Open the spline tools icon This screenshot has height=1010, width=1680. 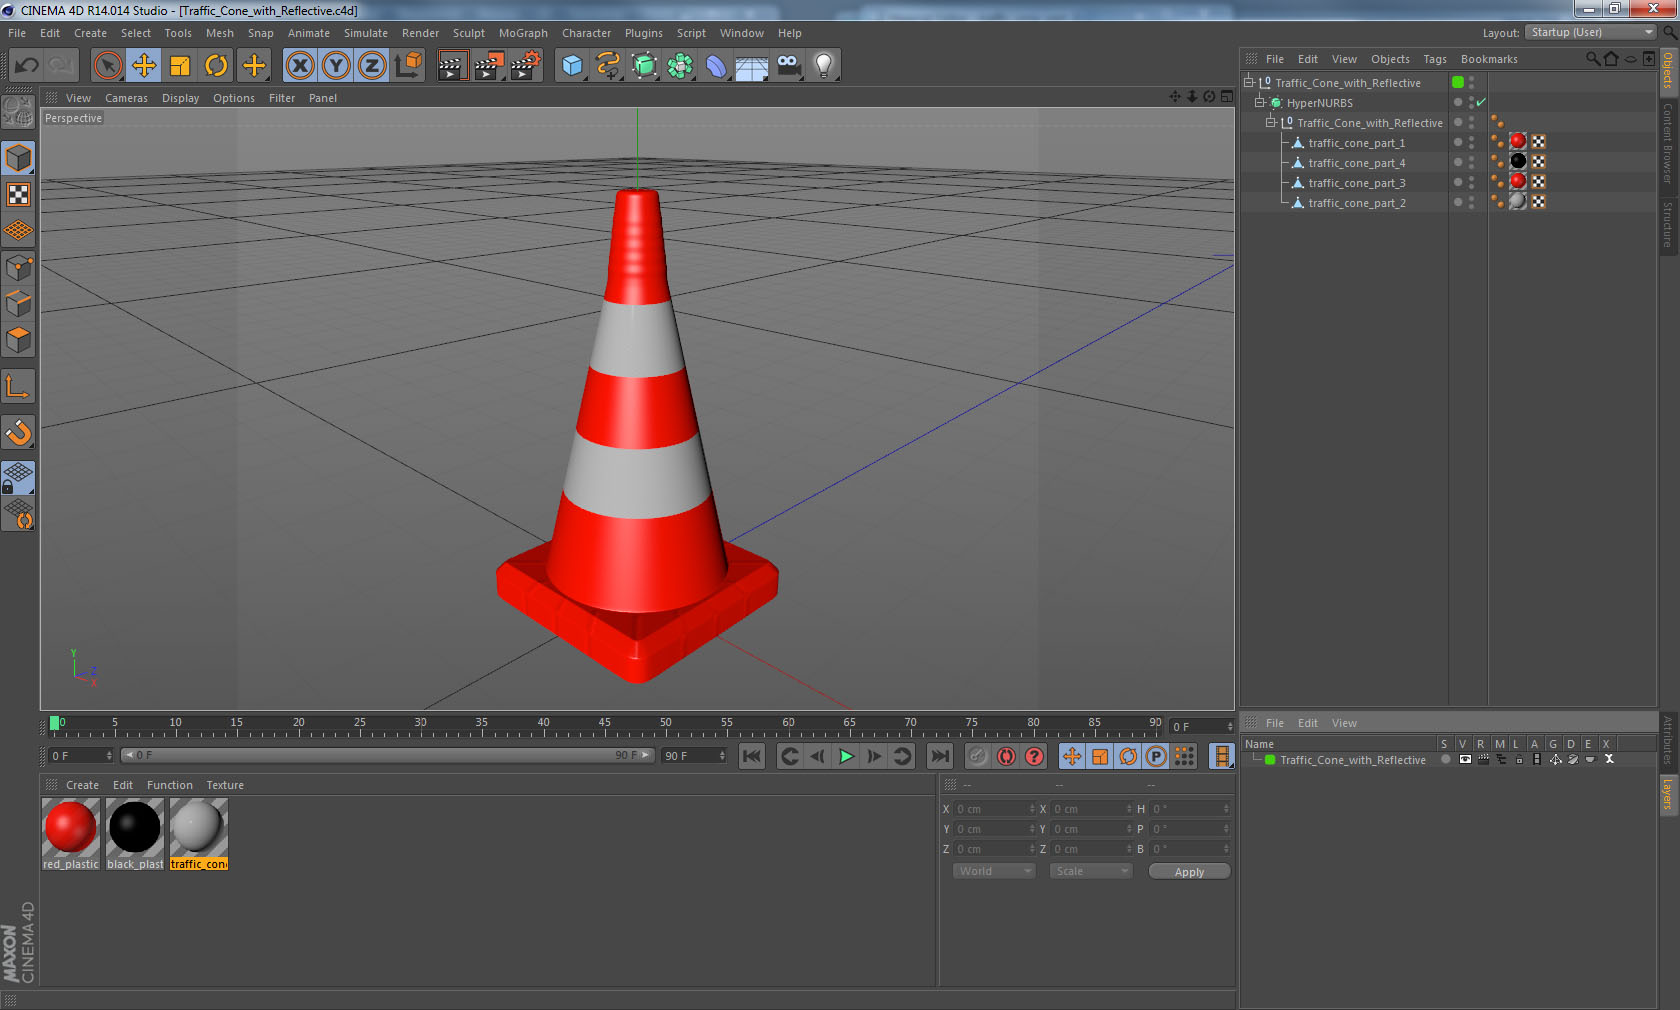[608, 66]
